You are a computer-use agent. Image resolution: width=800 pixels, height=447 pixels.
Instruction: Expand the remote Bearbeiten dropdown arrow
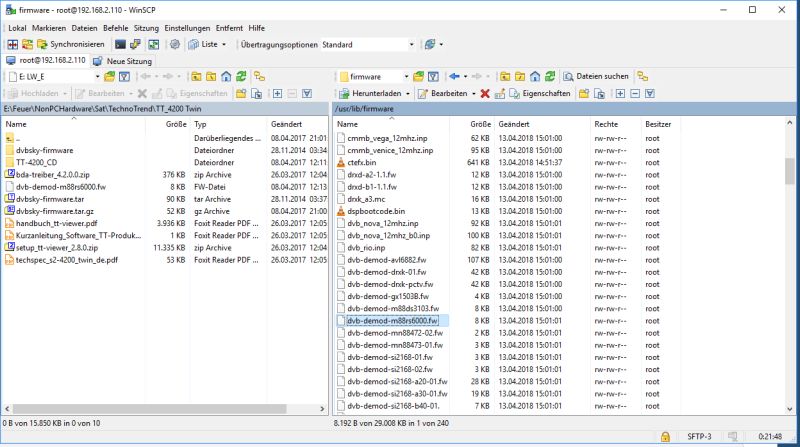(x=474, y=94)
